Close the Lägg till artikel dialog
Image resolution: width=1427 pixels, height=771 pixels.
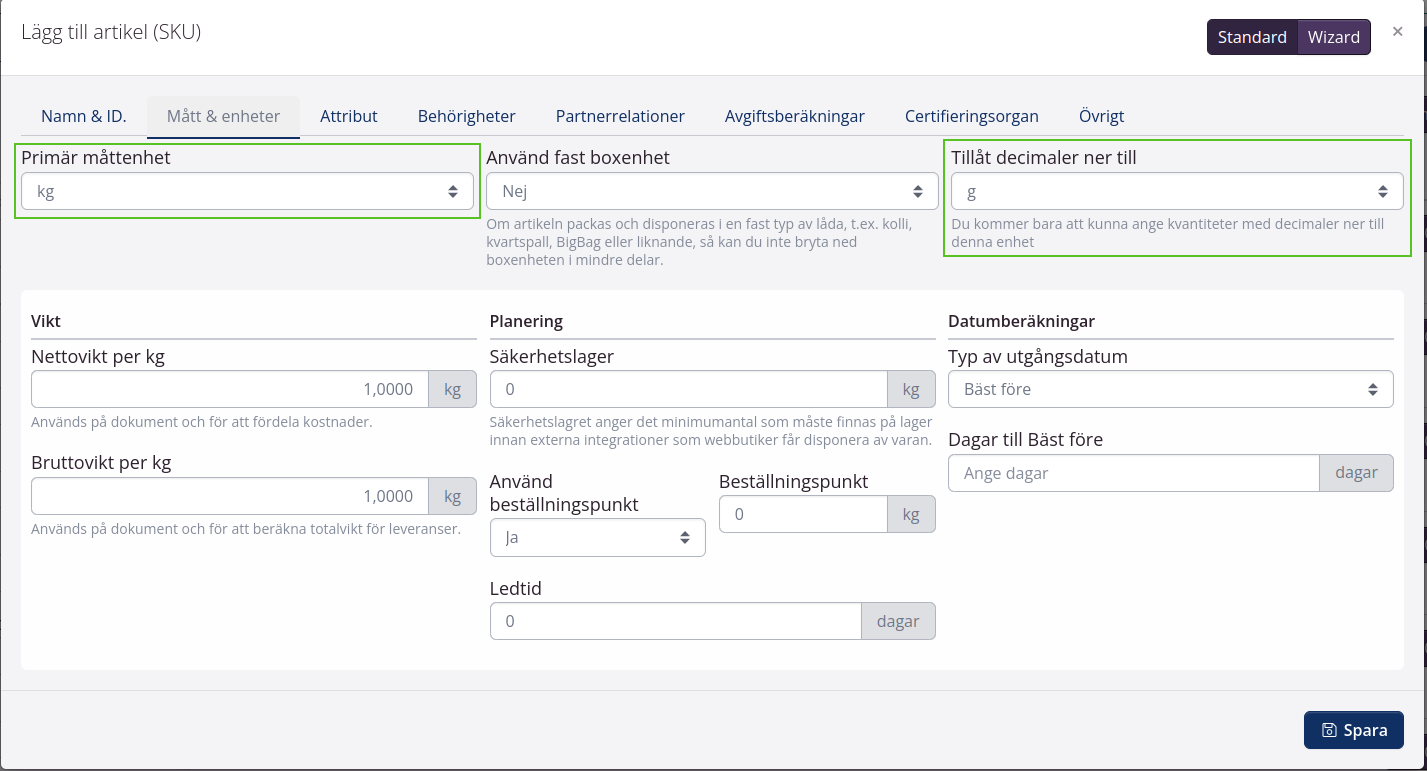tap(1398, 32)
